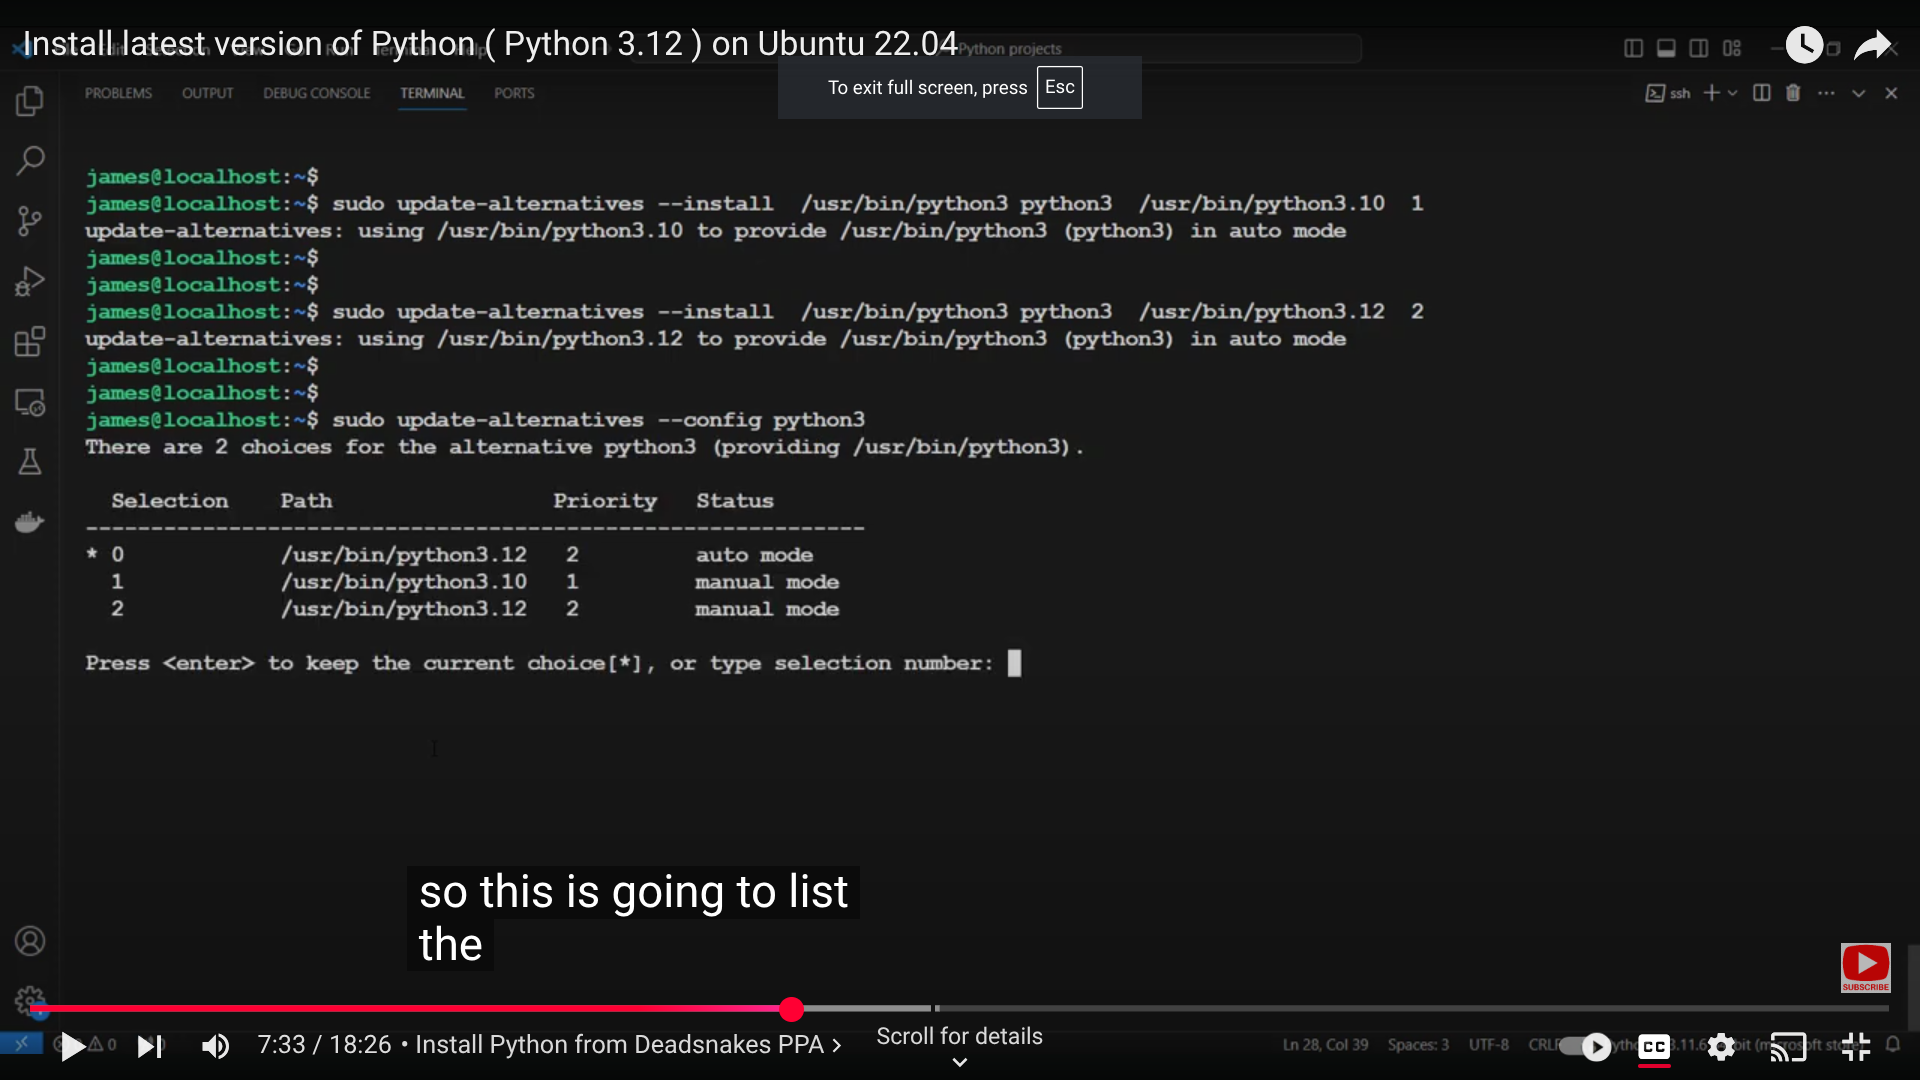Toggle the primary side bar layout icon
1920x1080 pixels.
tap(1633, 48)
